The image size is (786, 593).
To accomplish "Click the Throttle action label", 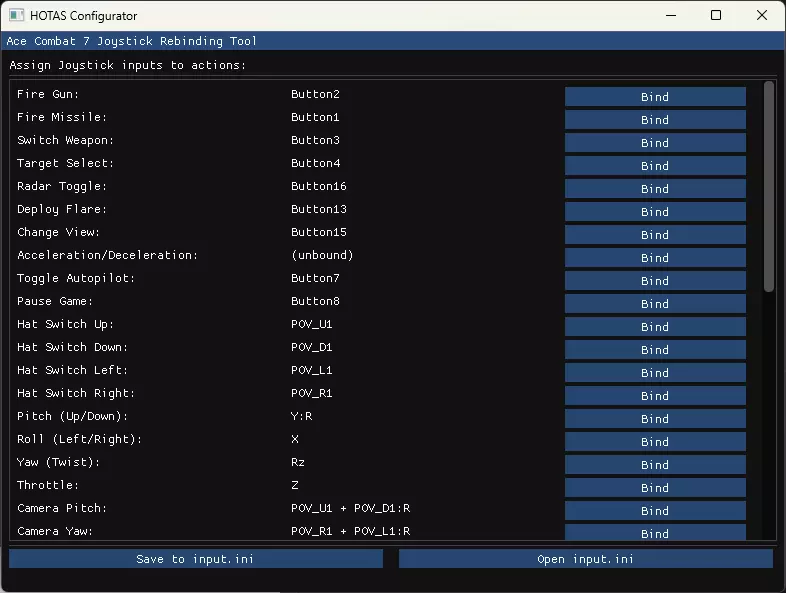I will 48,485.
